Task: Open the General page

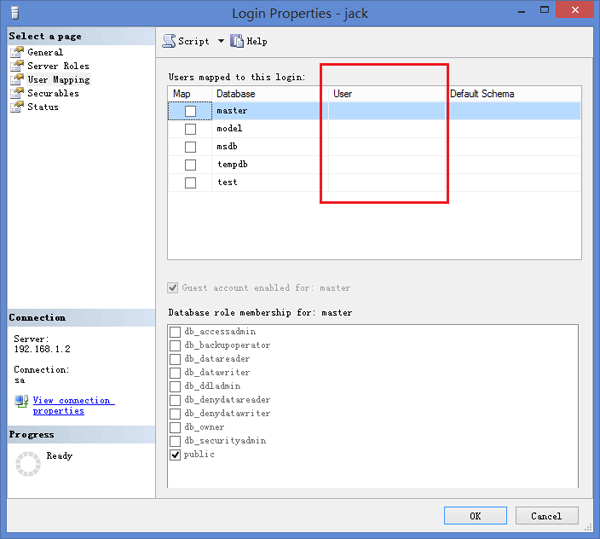Action: (x=45, y=52)
